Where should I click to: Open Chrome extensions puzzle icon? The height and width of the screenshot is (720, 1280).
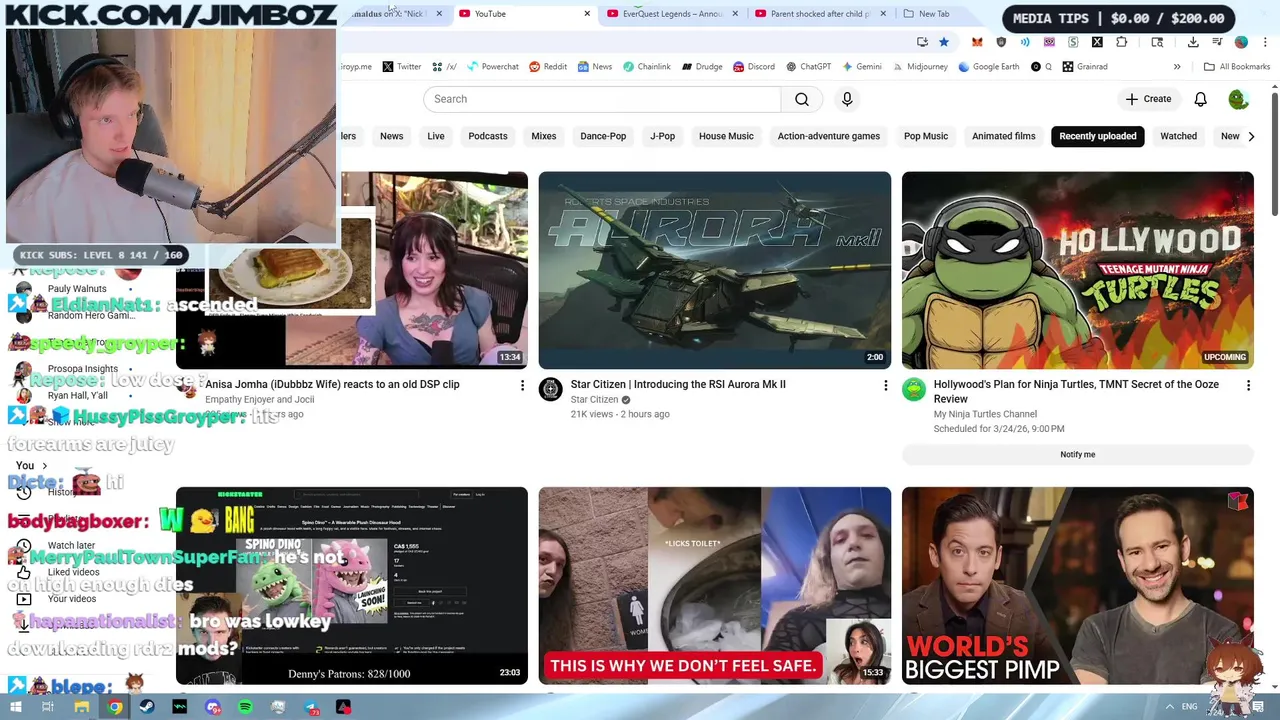tap(1121, 42)
